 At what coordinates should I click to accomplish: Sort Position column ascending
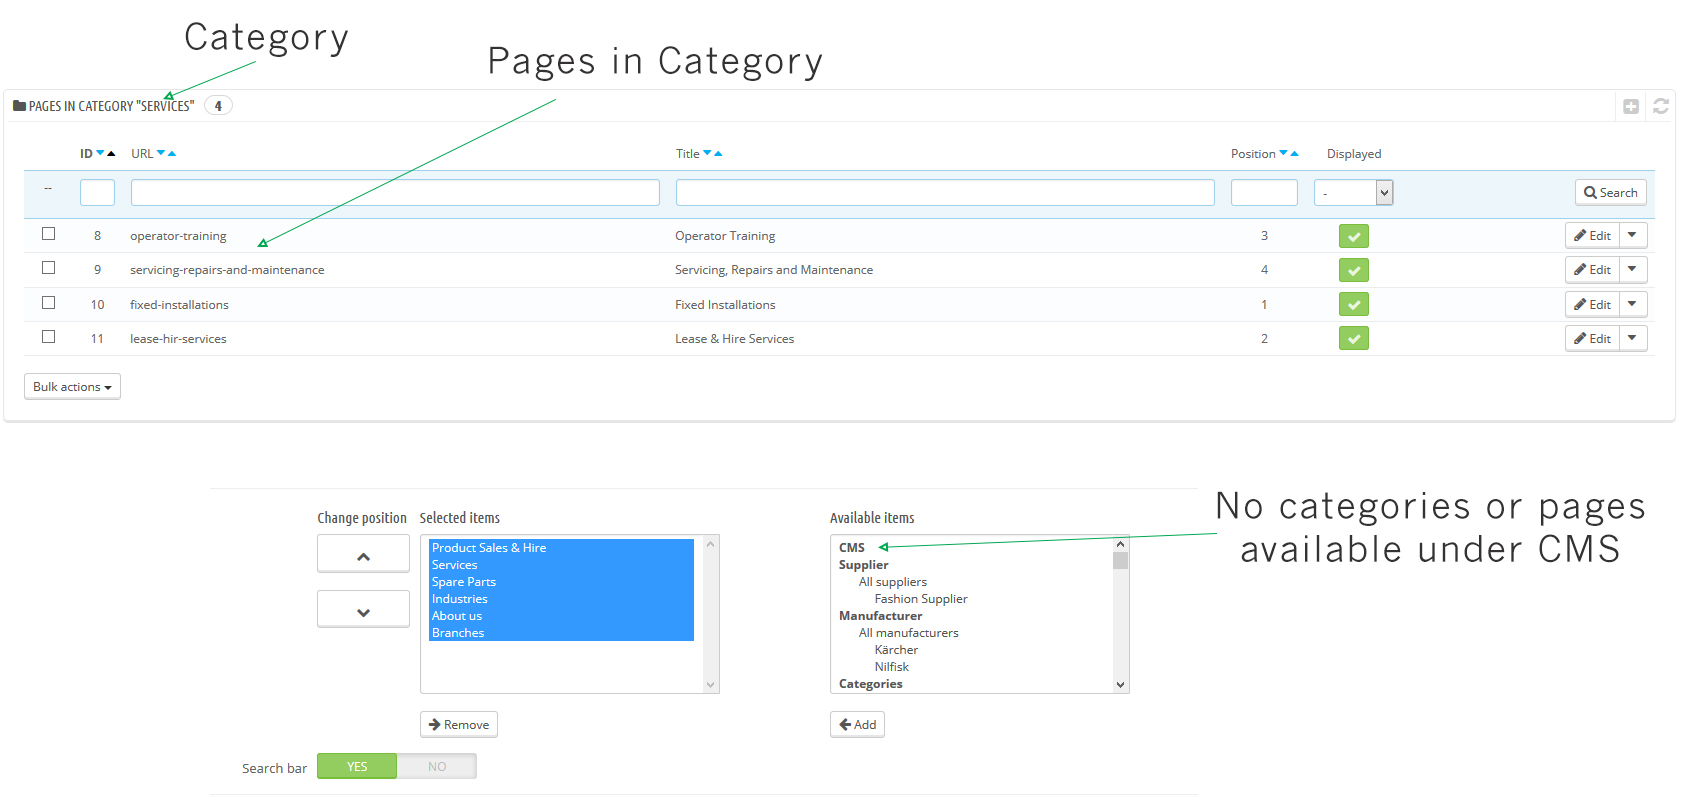point(1294,153)
